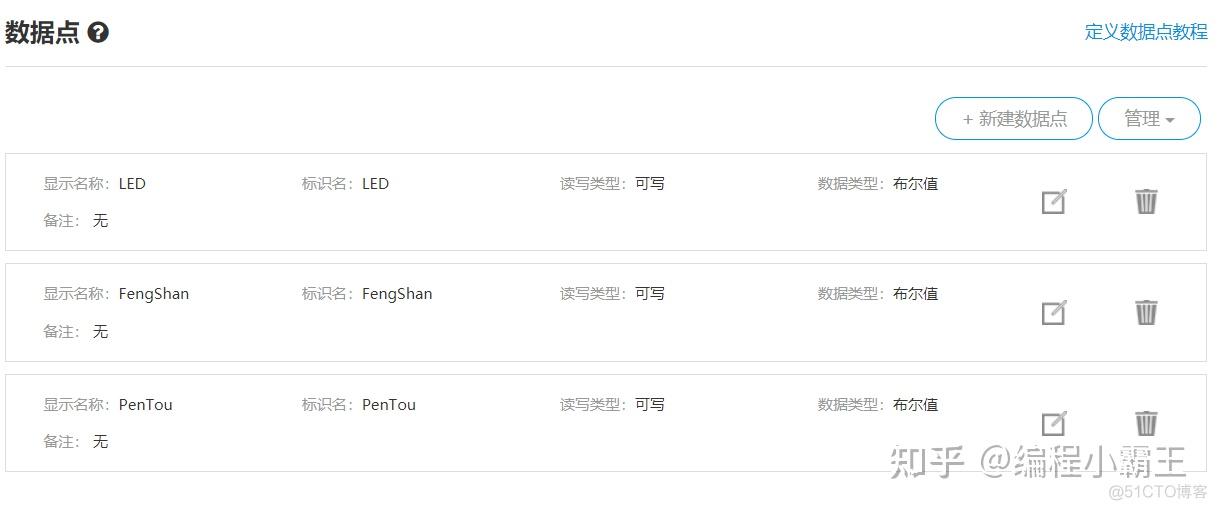1217x510 pixels.
Task: Delete the PenTou data point
Action: tap(1146, 423)
